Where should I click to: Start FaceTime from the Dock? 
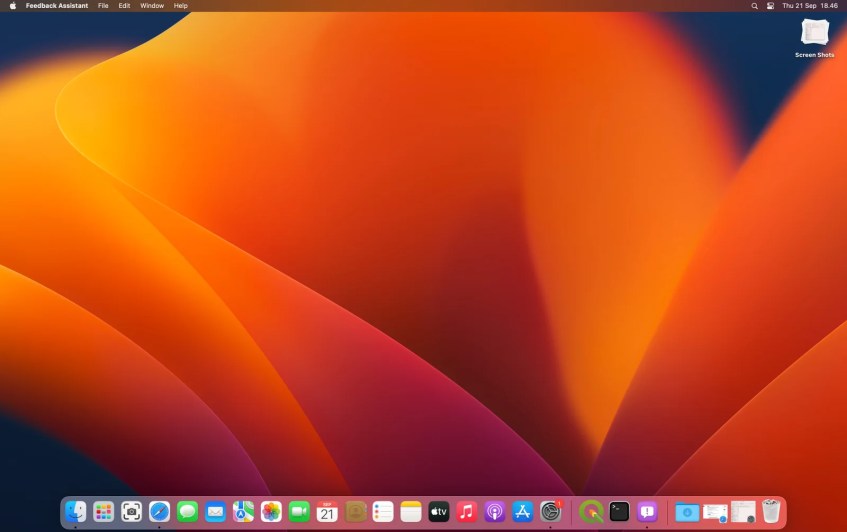(299, 511)
